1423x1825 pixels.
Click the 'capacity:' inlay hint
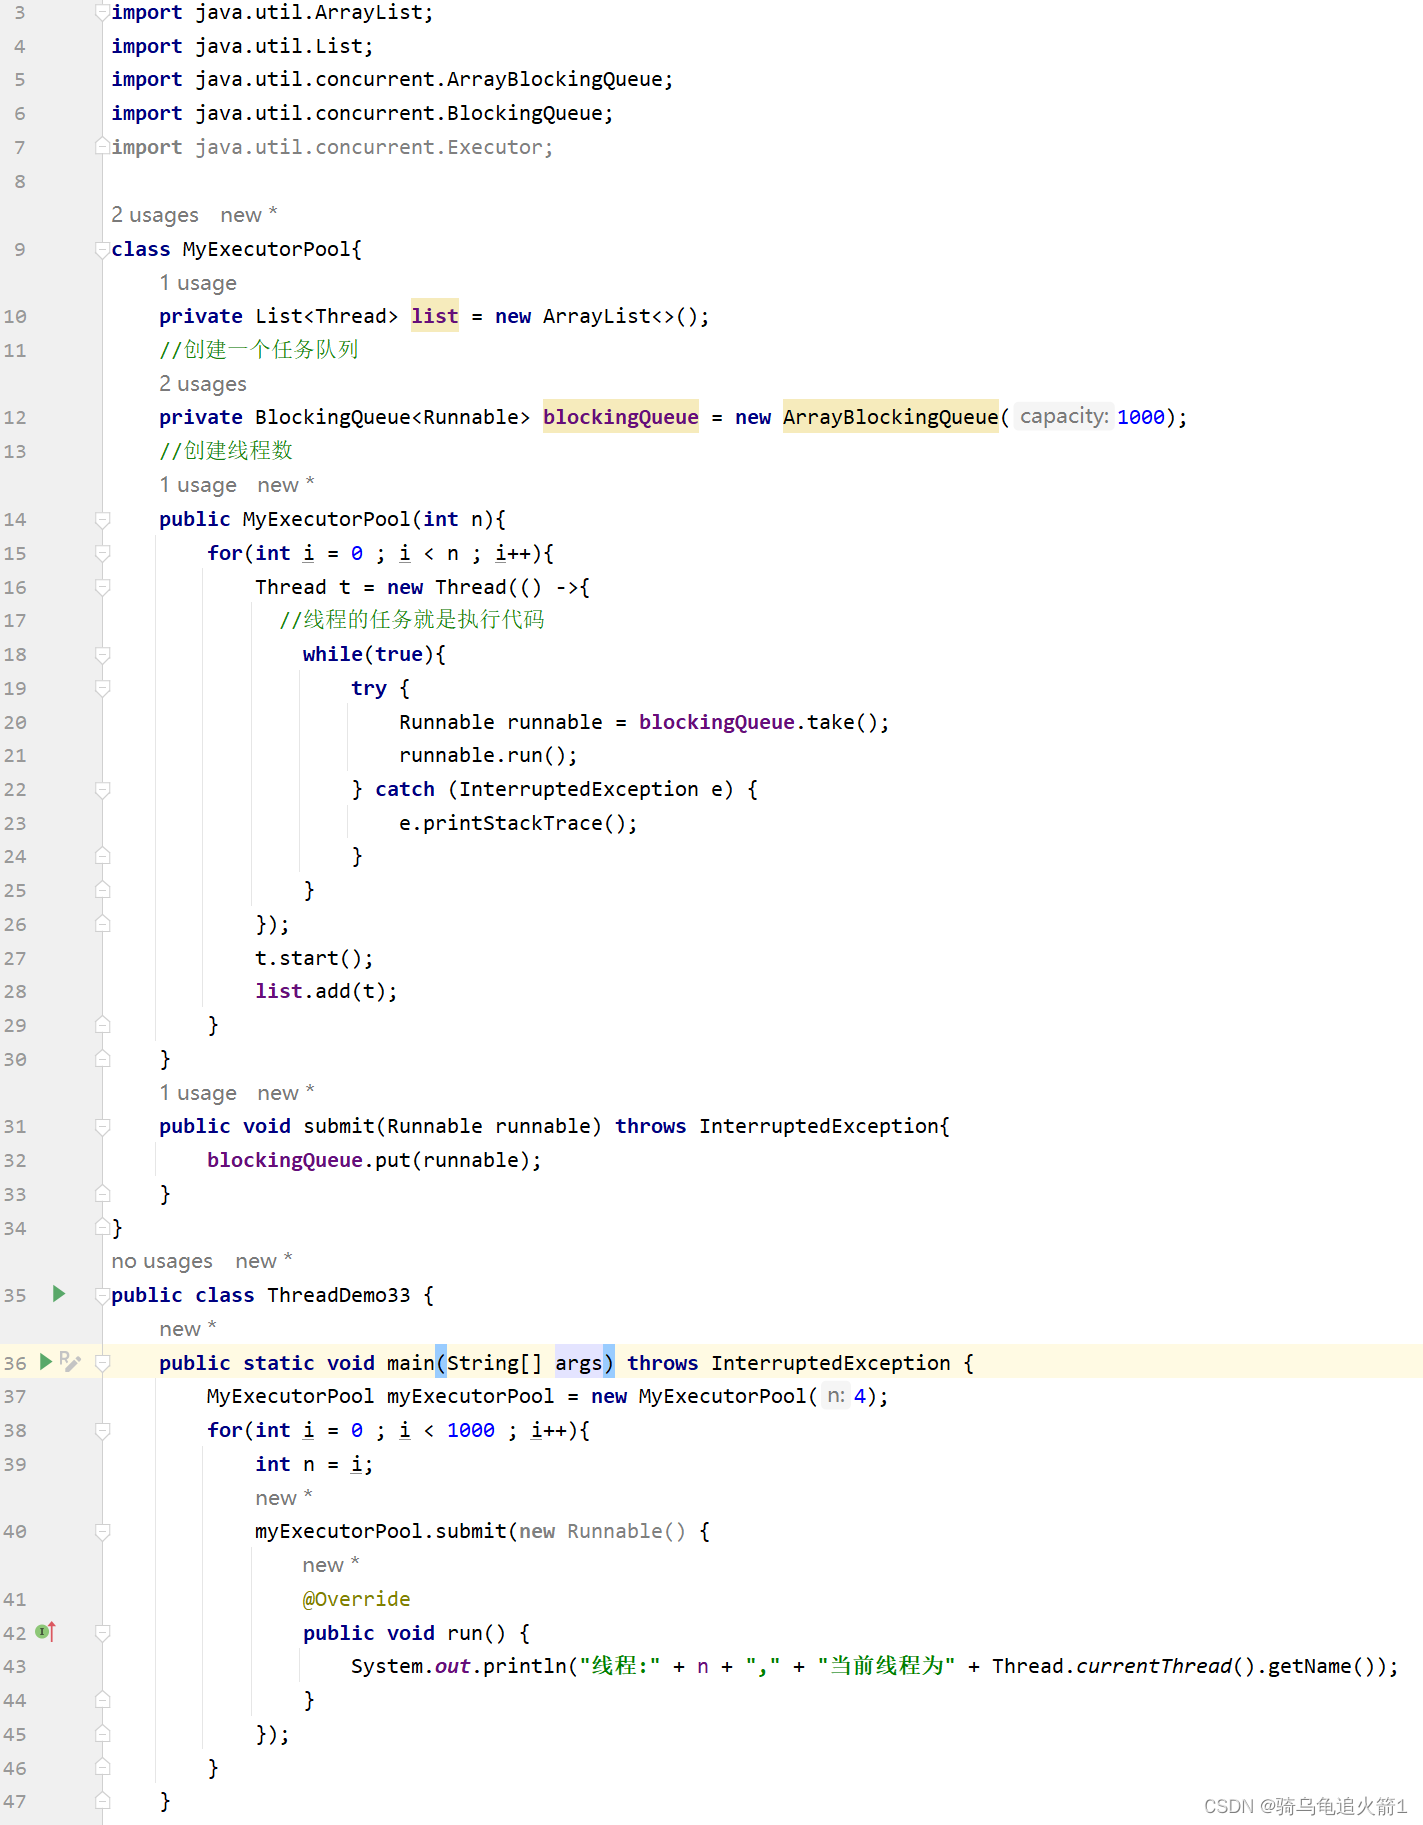click(x=1064, y=416)
